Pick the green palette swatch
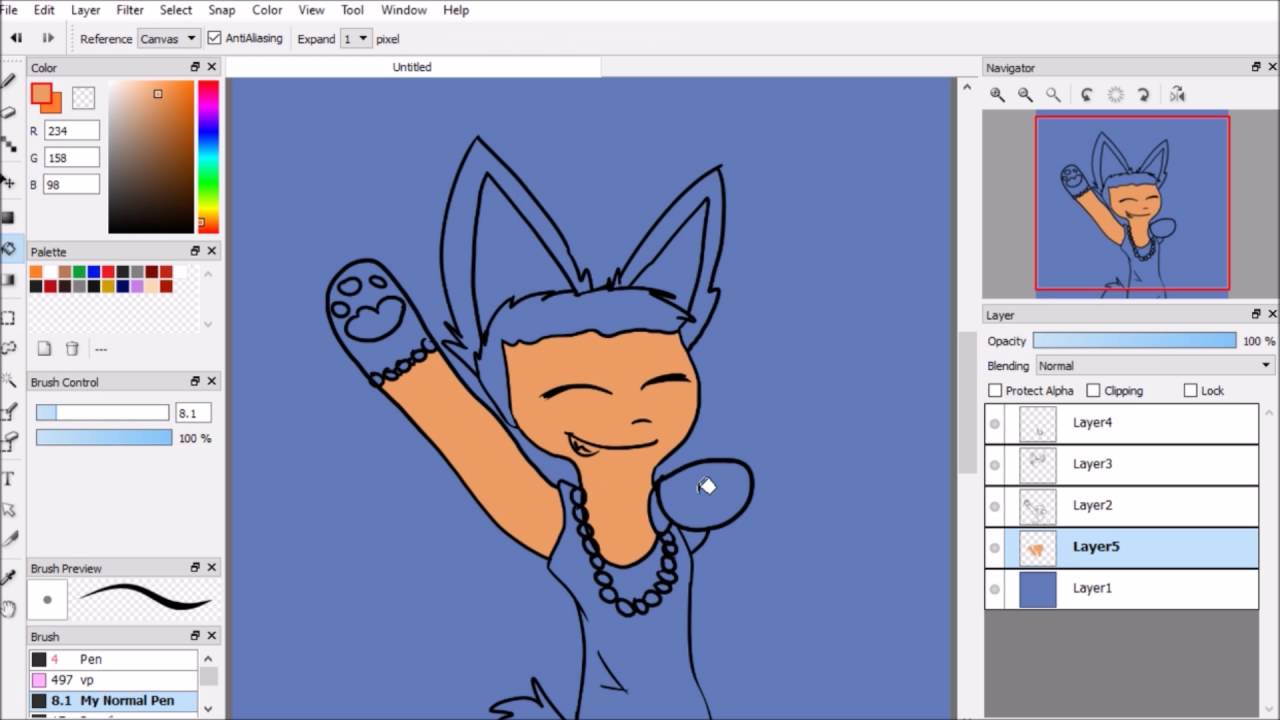Viewport: 1280px width, 720px height. [79, 272]
